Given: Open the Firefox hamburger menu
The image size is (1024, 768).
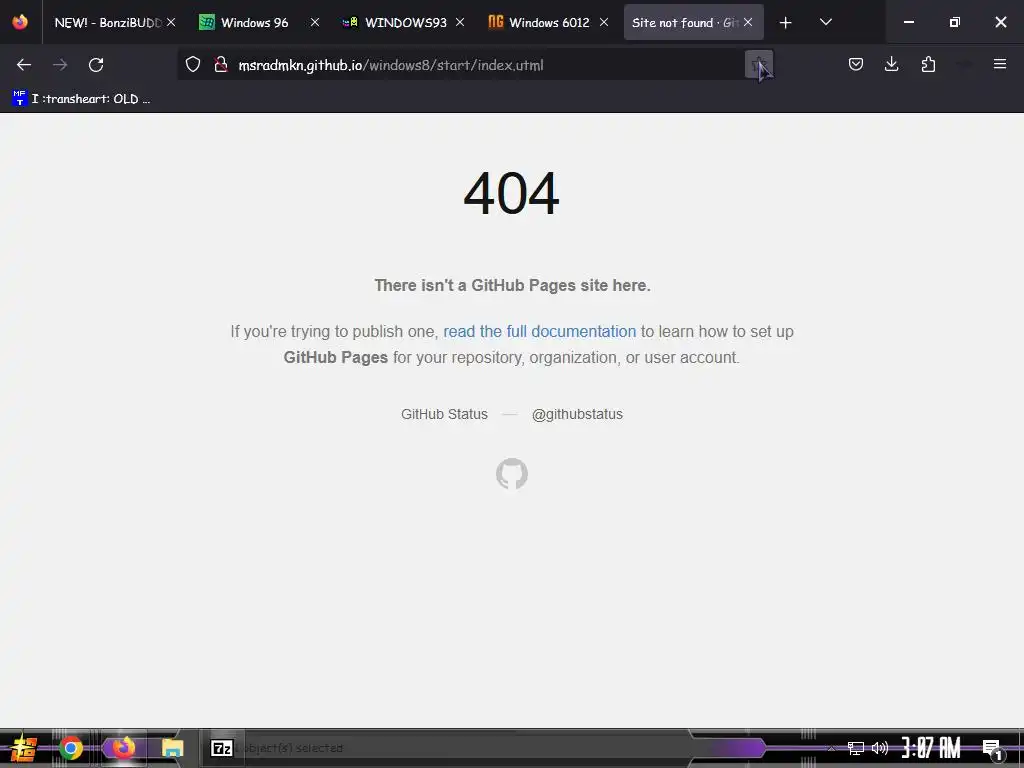Looking at the screenshot, I should pos(999,64).
